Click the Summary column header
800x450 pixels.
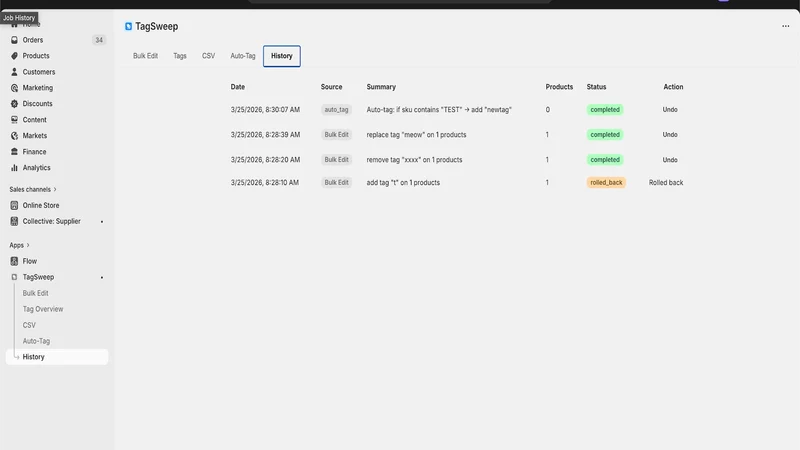(x=381, y=87)
